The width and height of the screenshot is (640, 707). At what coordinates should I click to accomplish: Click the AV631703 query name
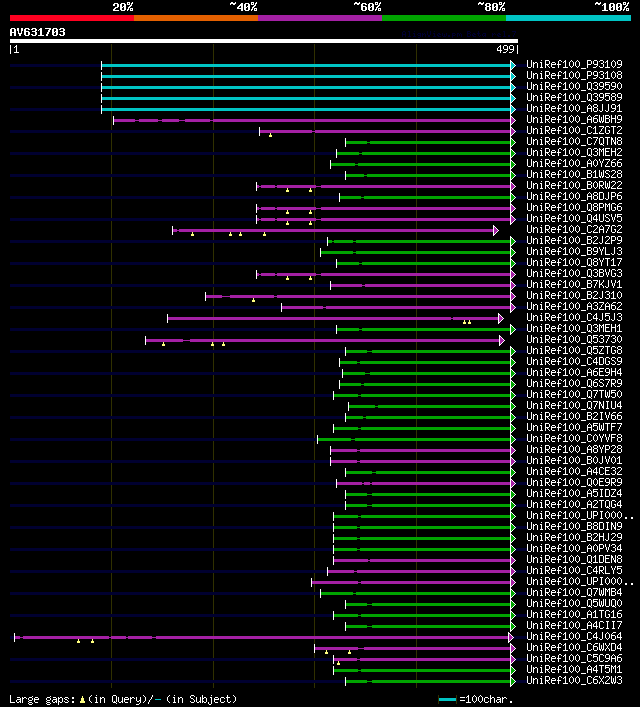(x=37, y=32)
